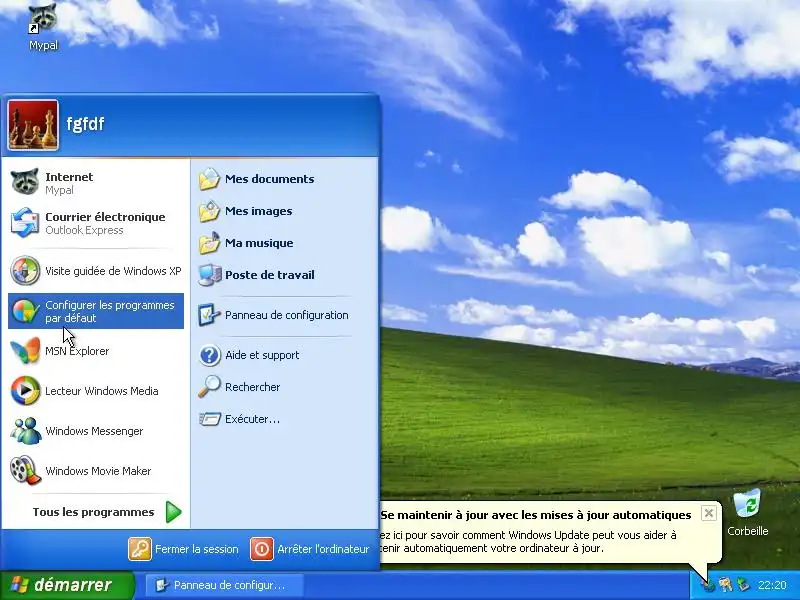Click the chess user account picture
This screenshot has height=600, width=800.
33,125
